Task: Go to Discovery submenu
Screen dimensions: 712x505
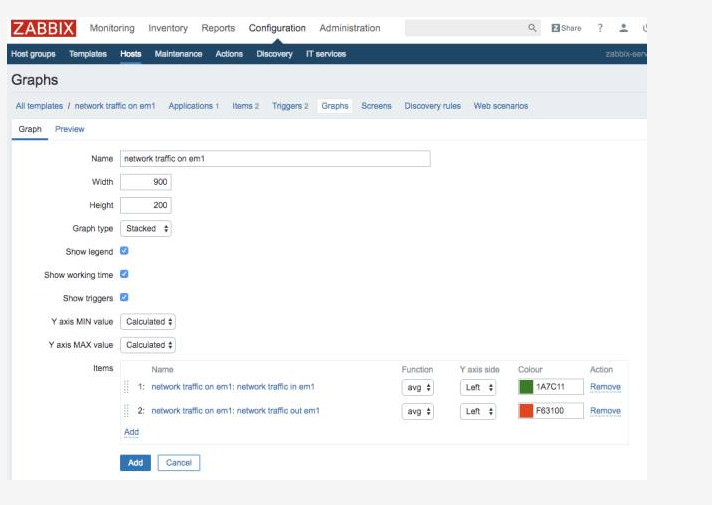Action: [274, 54]
